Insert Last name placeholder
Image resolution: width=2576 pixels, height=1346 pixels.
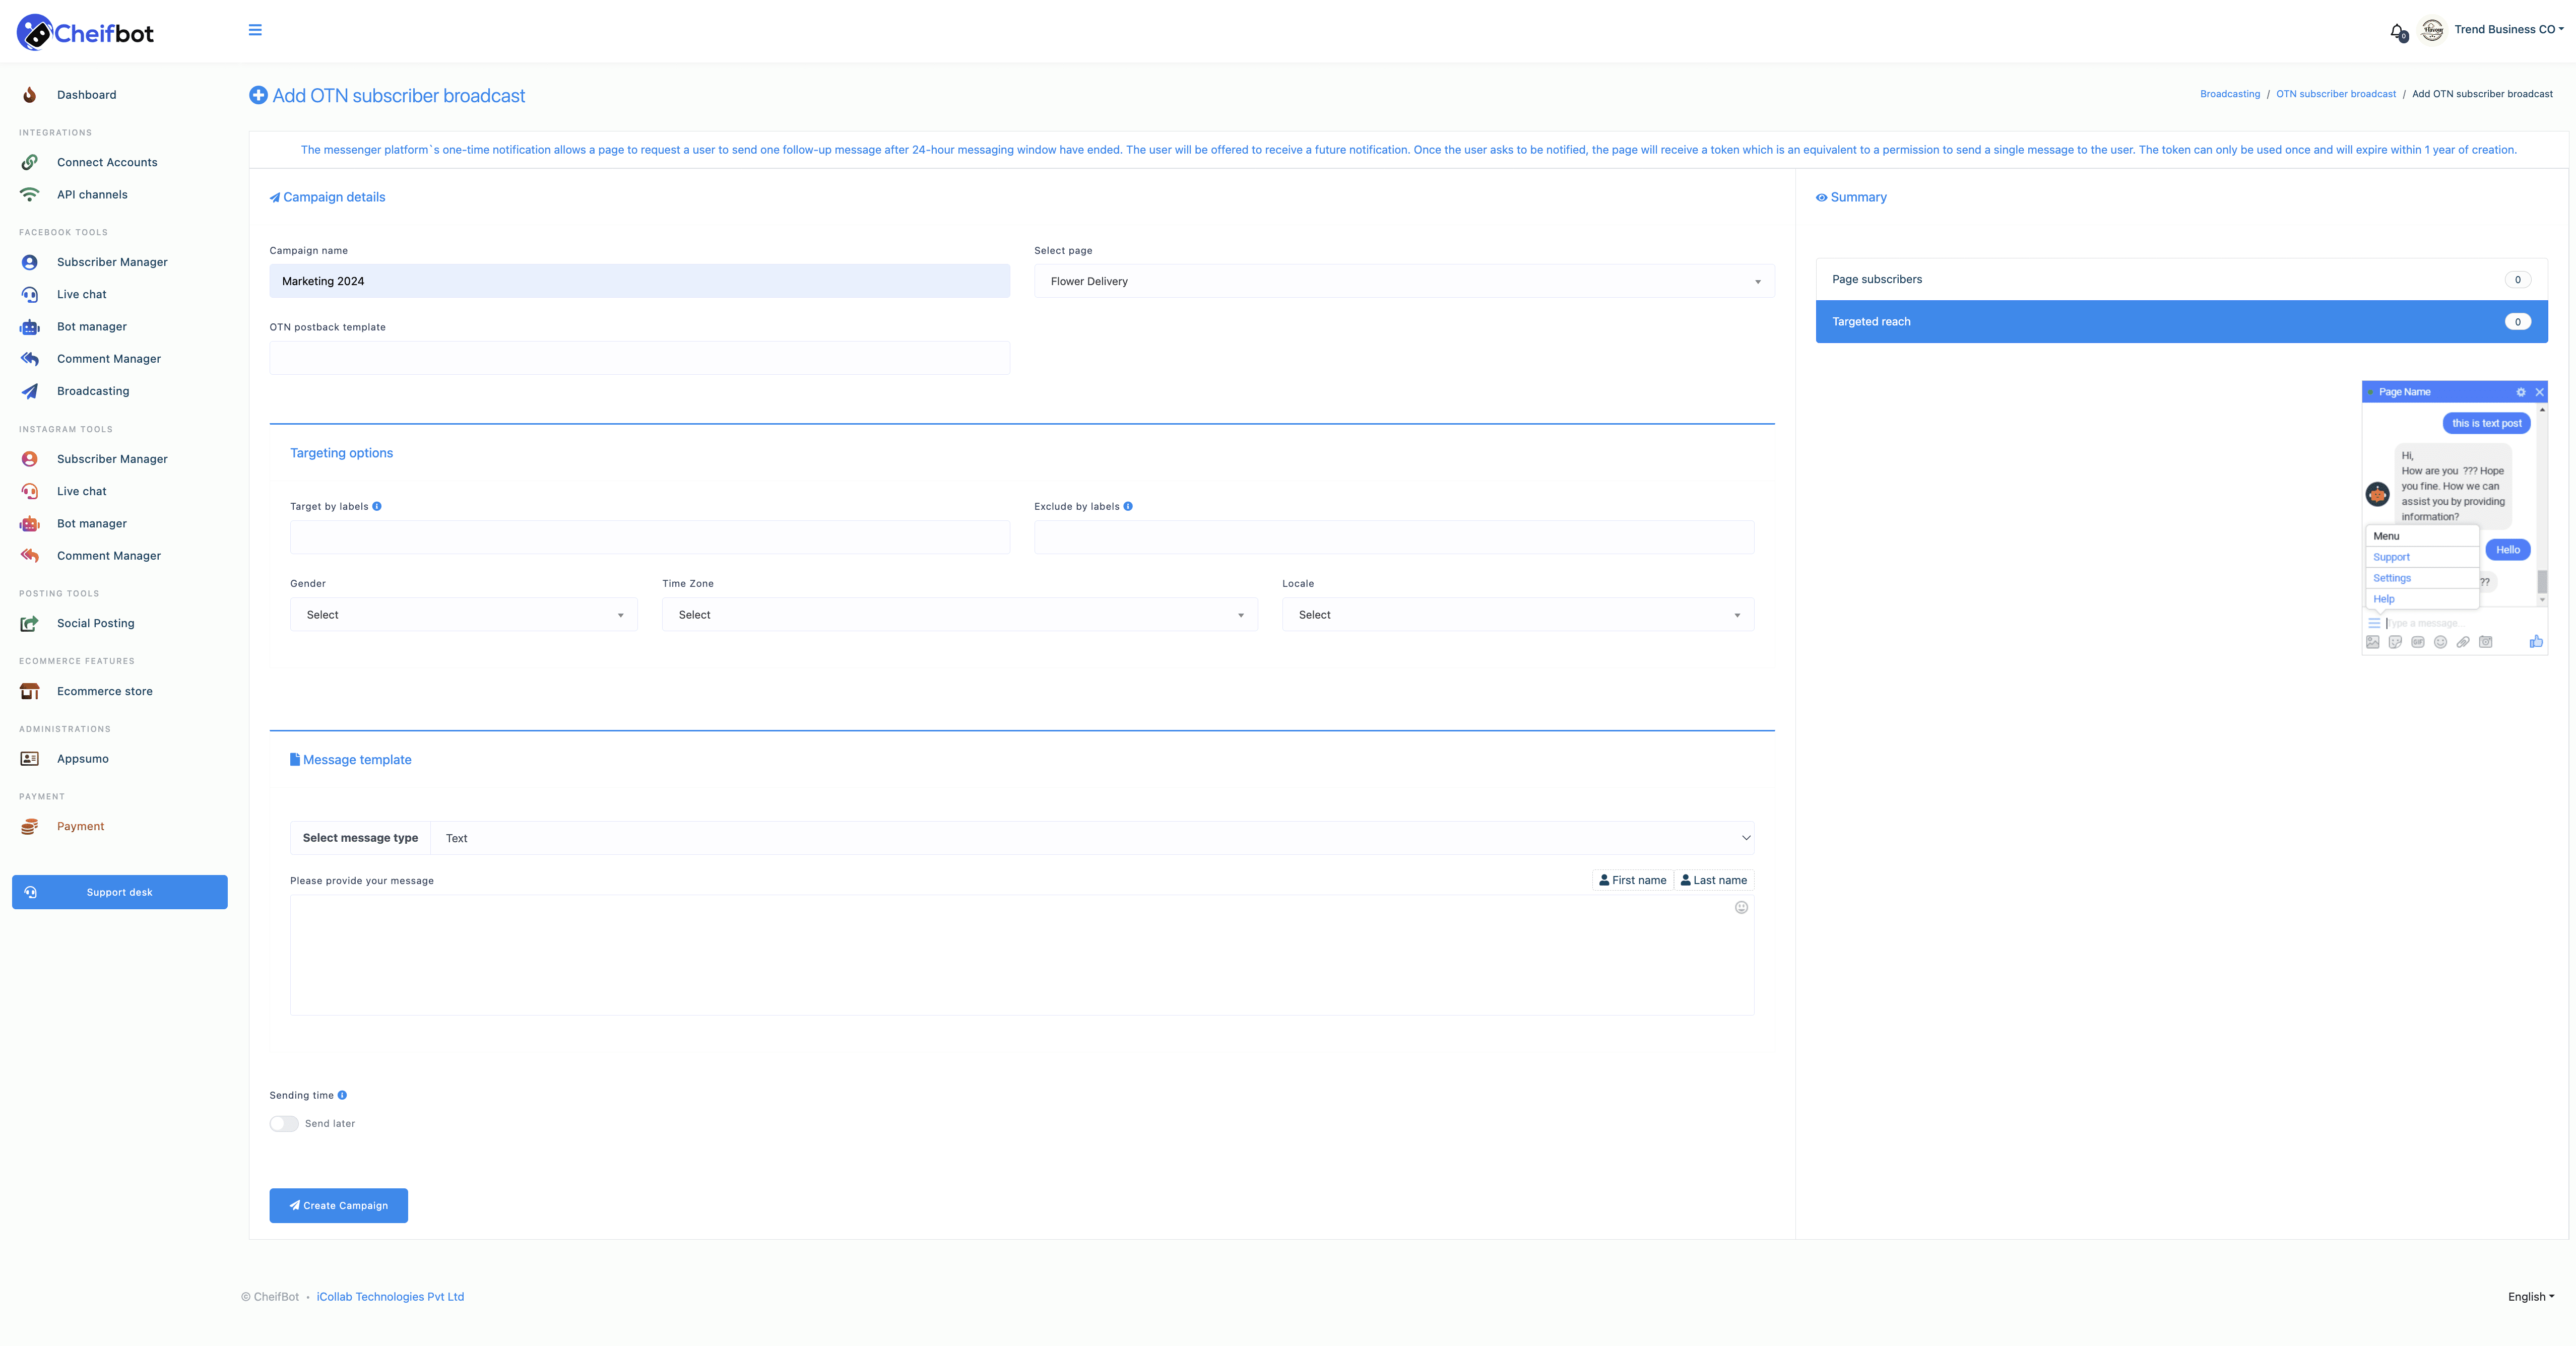1714,880
